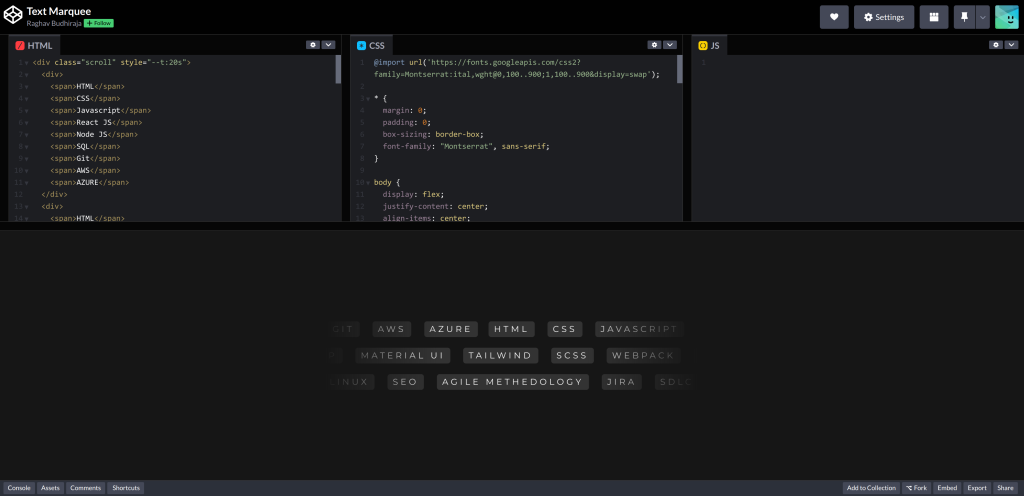The height and width of the screenshot is (496, 1024).
Task: Open CSS editor settings gear
Action: [x=654, y=45]
